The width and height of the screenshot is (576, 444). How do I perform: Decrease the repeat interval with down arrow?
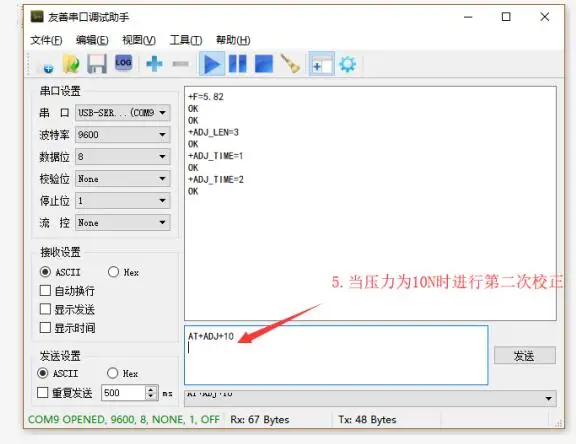coord(151,396)
